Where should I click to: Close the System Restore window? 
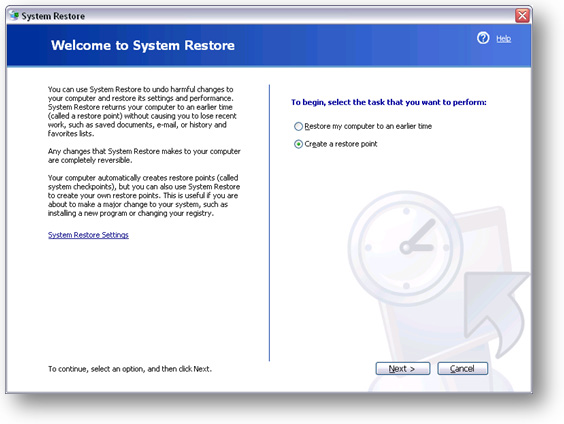(x=522, y=15)
